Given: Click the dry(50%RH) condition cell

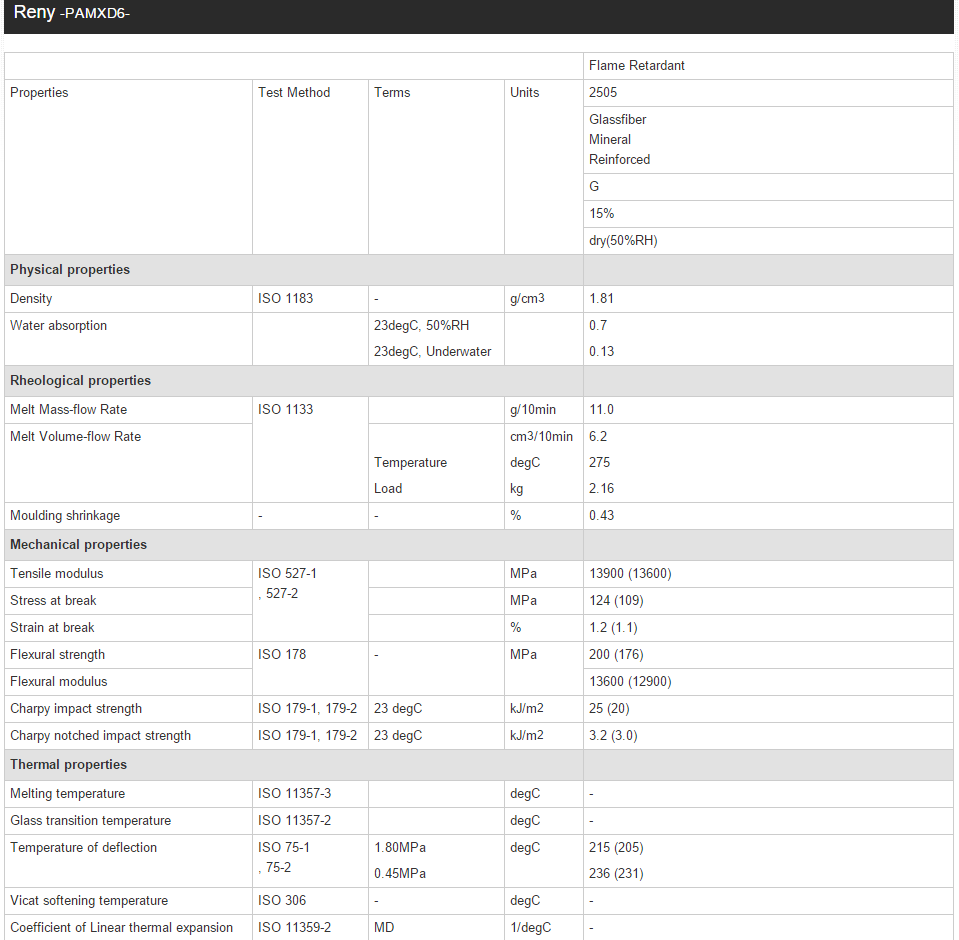Looking at the screenshot, I should tap(768, 241).
